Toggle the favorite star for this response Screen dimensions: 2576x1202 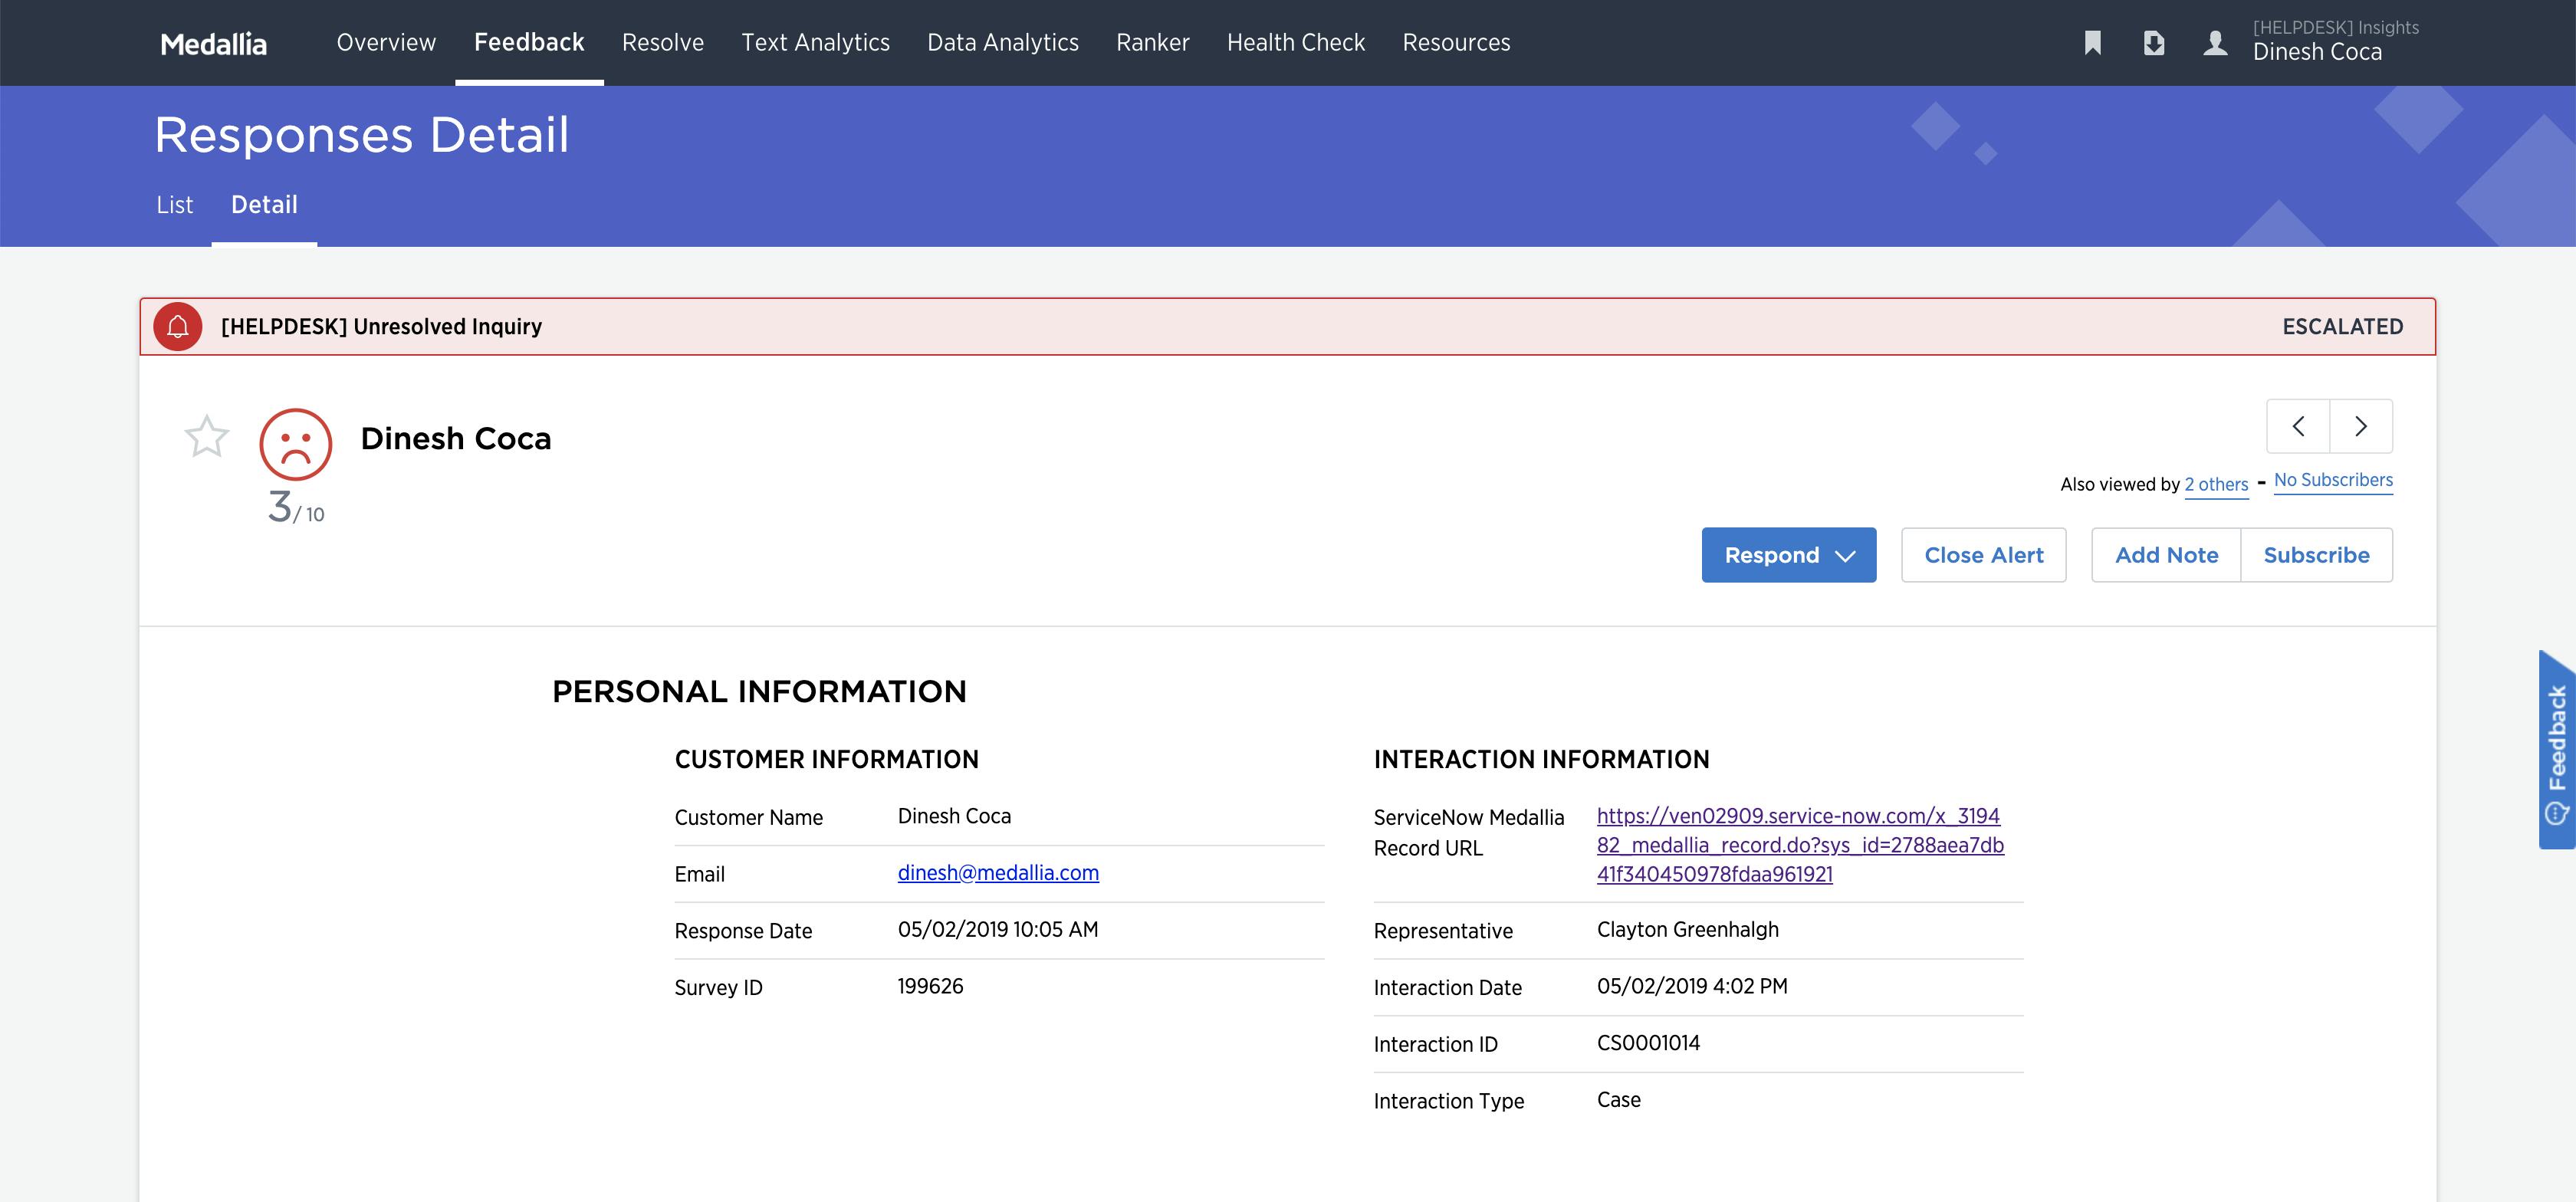(x=207, y=437)
